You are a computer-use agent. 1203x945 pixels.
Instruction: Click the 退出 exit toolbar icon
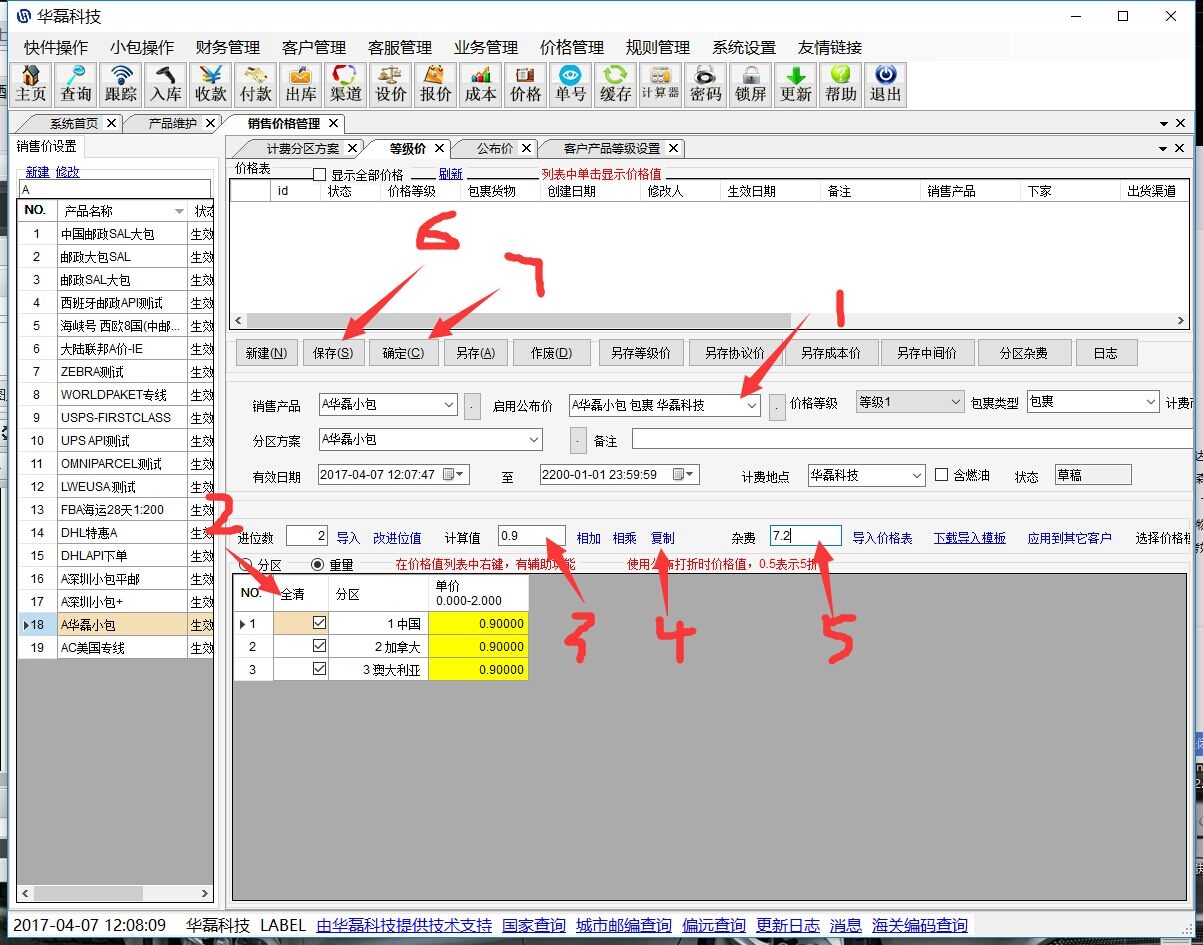coord(886,83)
